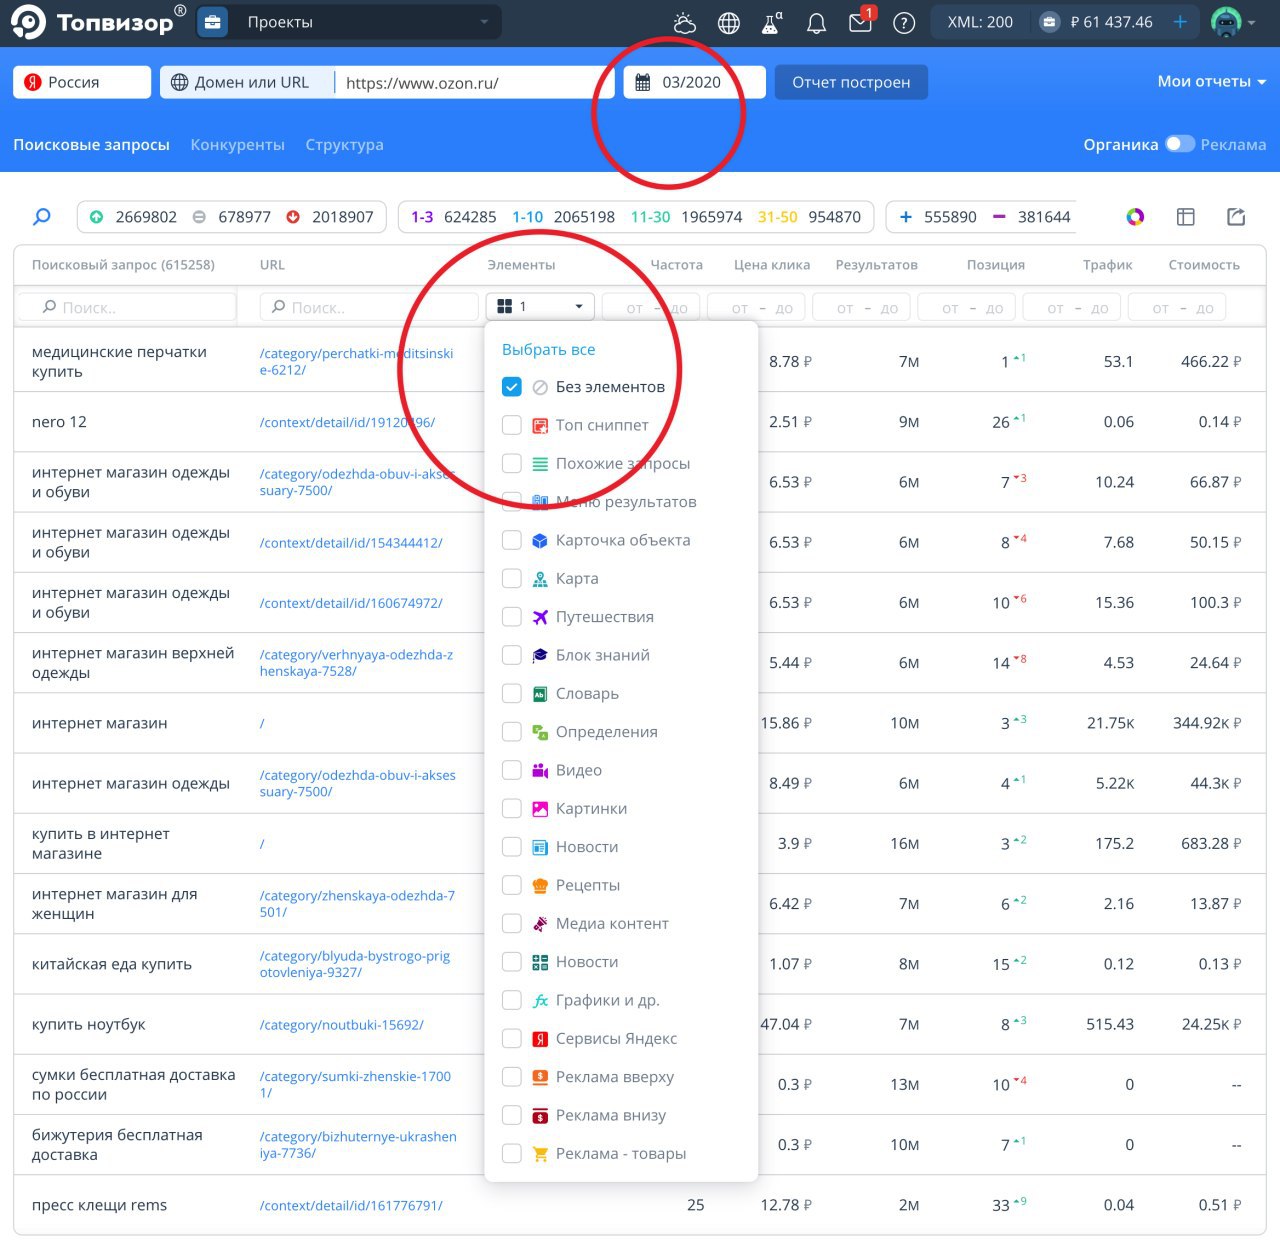1280x1241 pixels.
Task: Open the projects briefcase icon
Action: pyautogui.click(x=212, y=22)
